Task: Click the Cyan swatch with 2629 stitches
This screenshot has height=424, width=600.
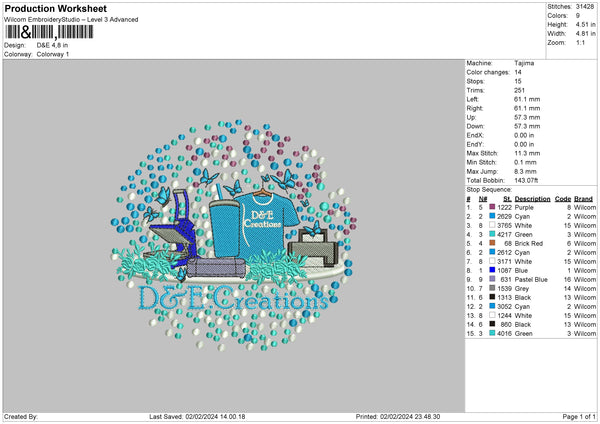Action: pyautogui.click(x=492, y=216)
